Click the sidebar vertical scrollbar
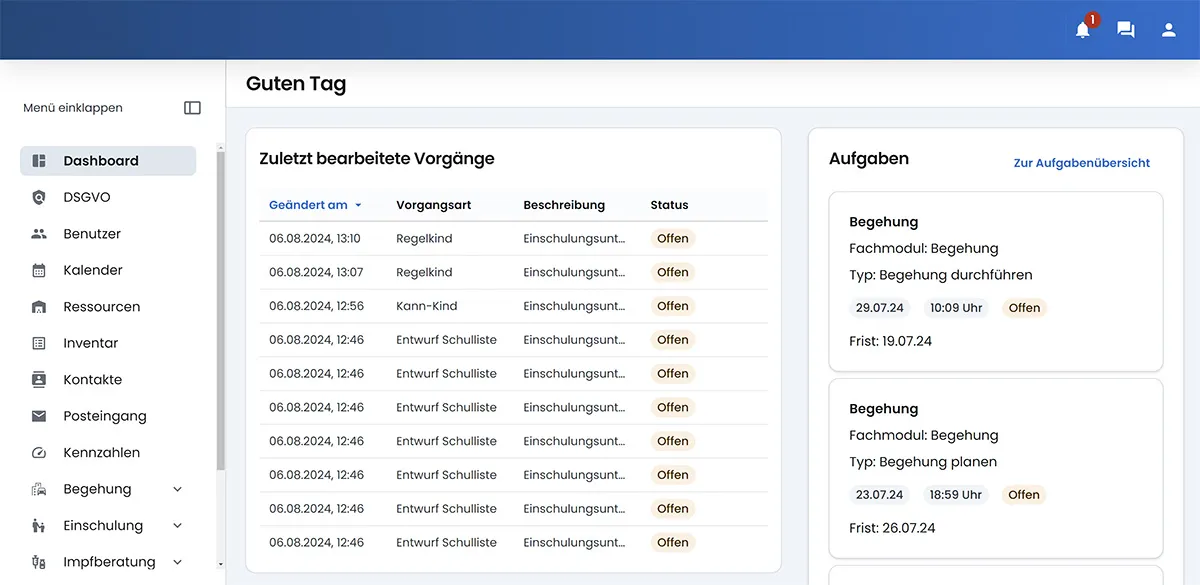This screenshot has height=585, width=1200. pos(220,310)
